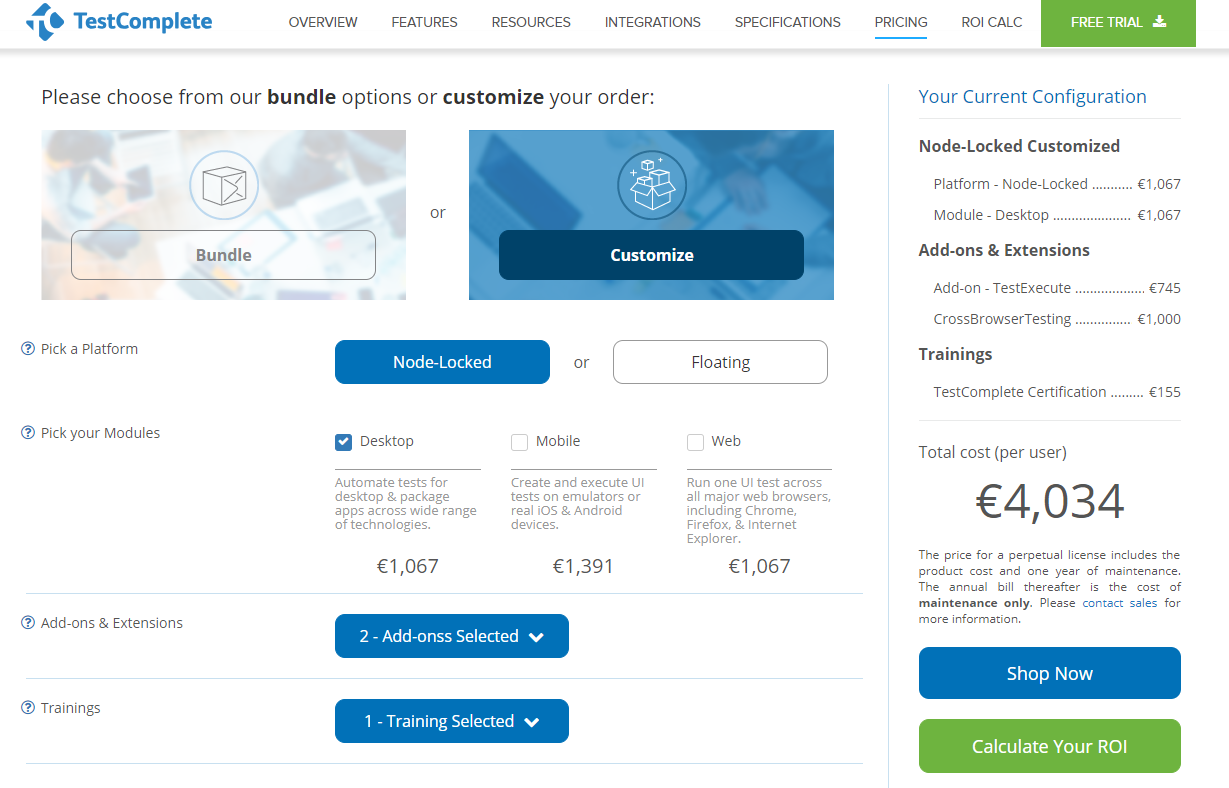Click the Calculate Your ROI button
Viewport: 1229px width, 788px height.
click(x=1049, y=746)
